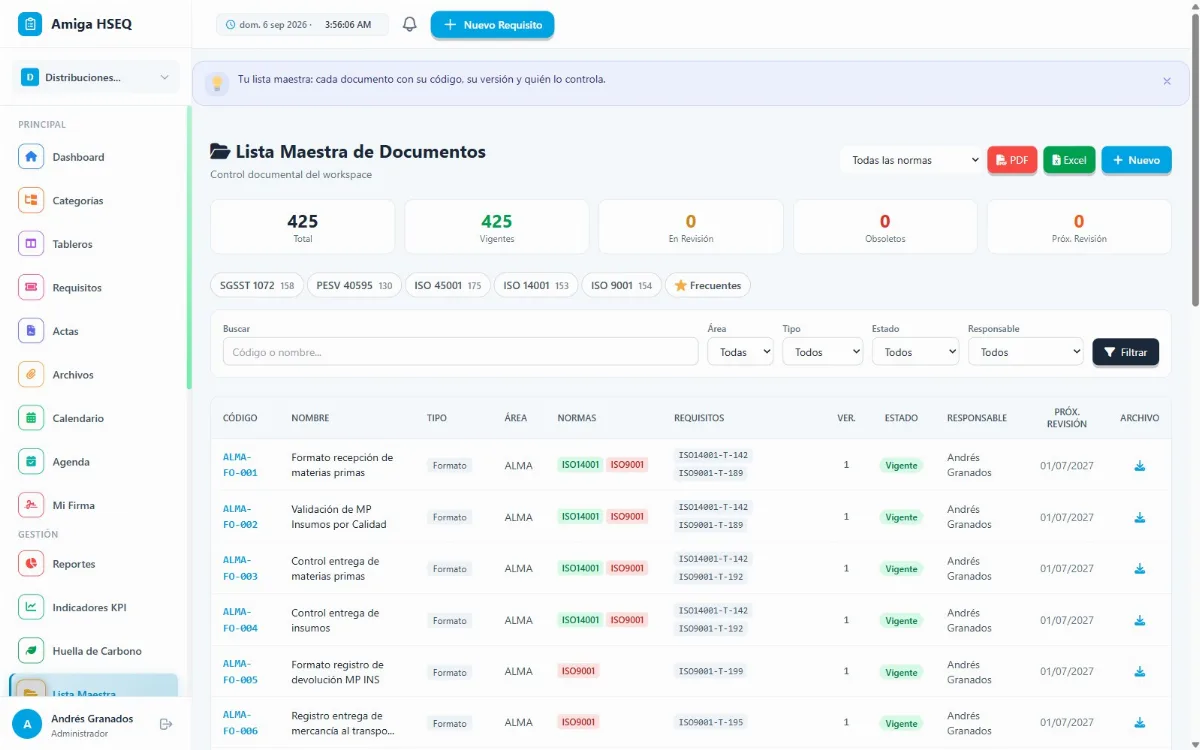Click the Nuevo document button
1200x750 pixels.
point(1136,160)
